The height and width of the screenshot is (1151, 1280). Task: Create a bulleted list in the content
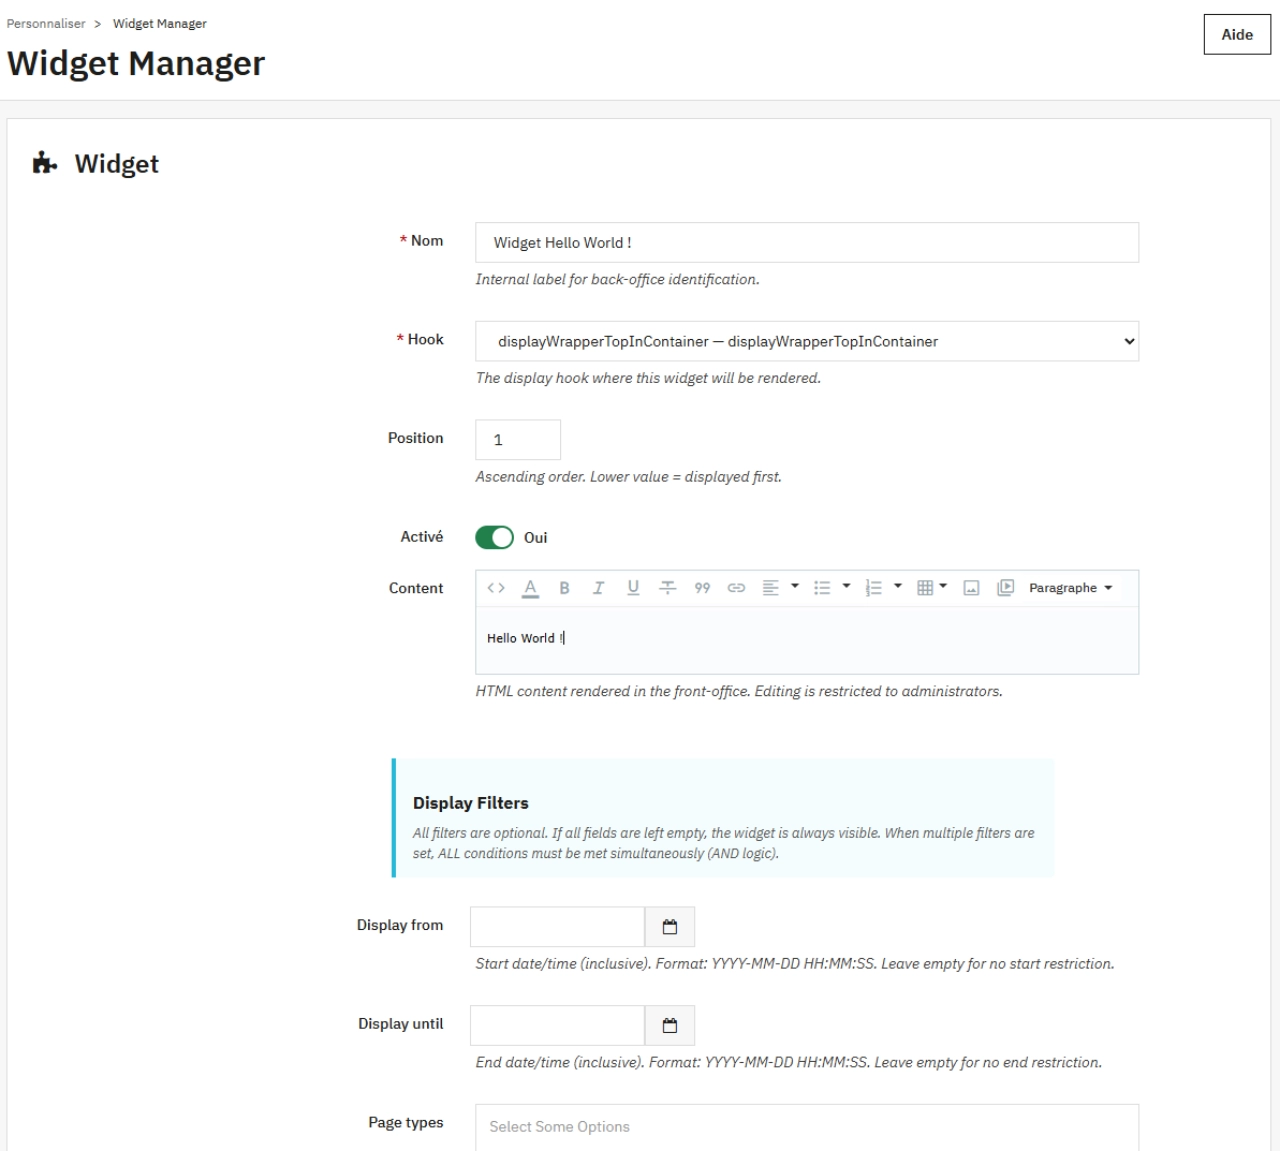[x=823, y=588]
